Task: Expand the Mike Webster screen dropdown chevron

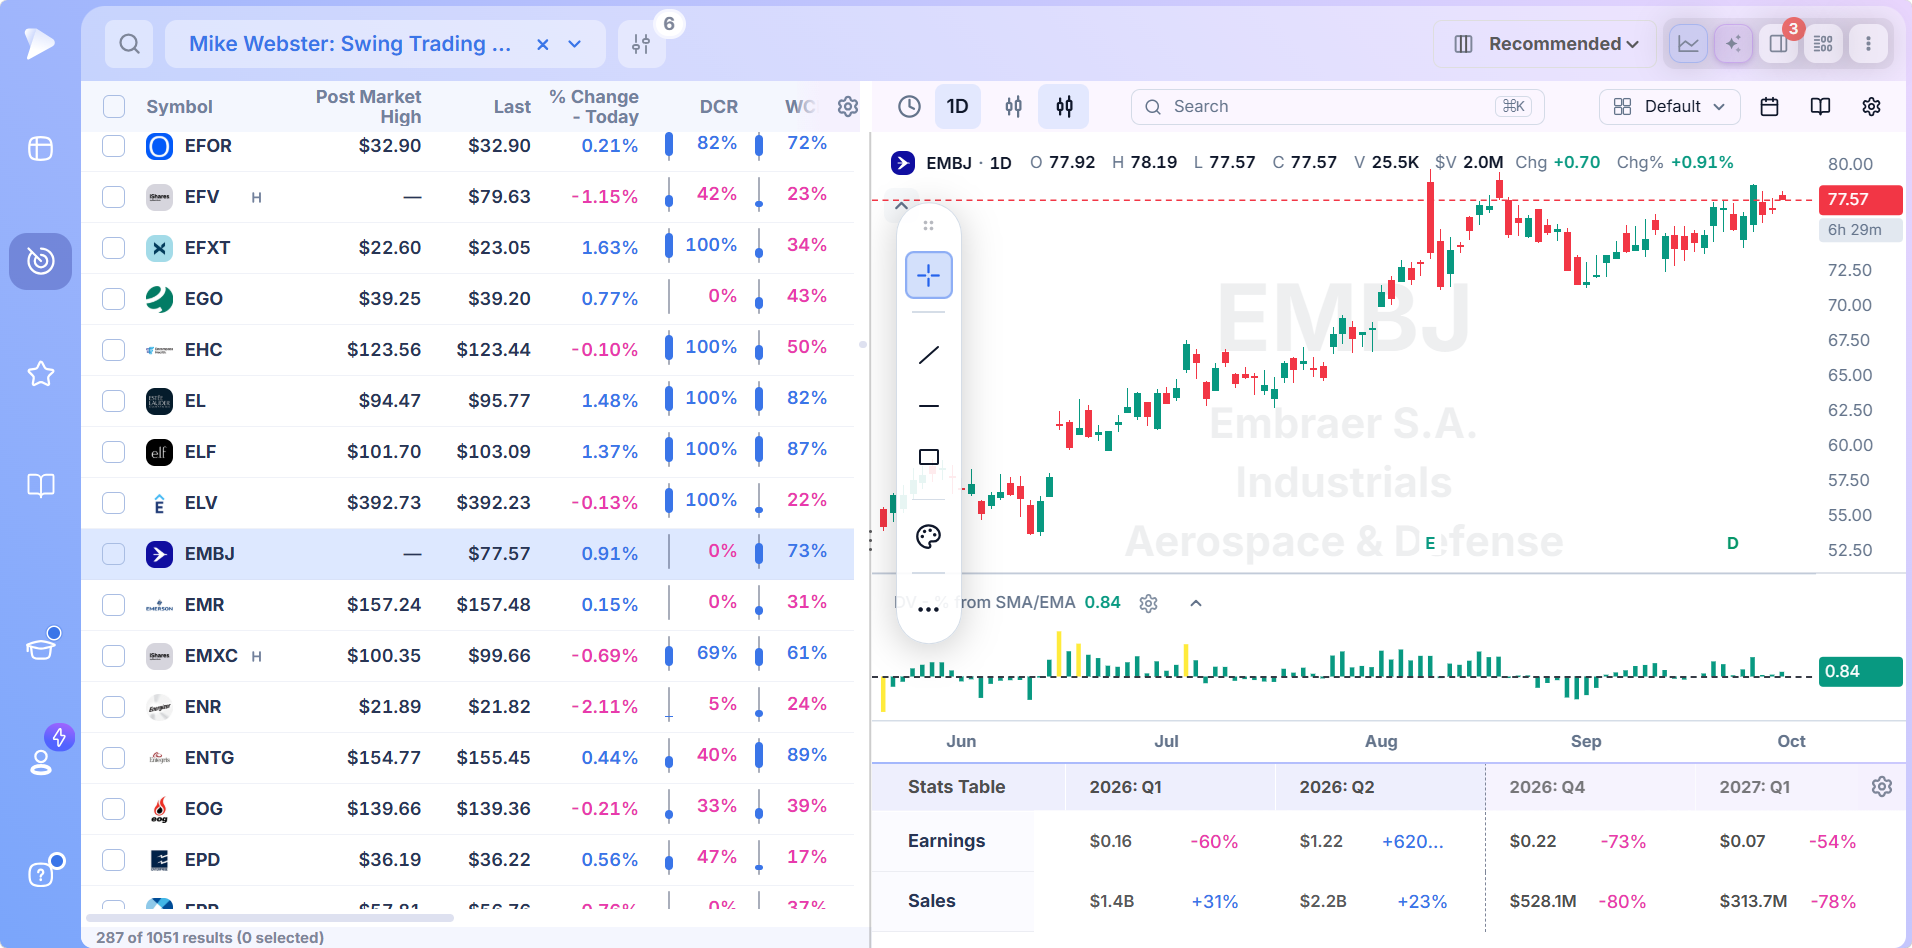Action: (x=575, y=44)
